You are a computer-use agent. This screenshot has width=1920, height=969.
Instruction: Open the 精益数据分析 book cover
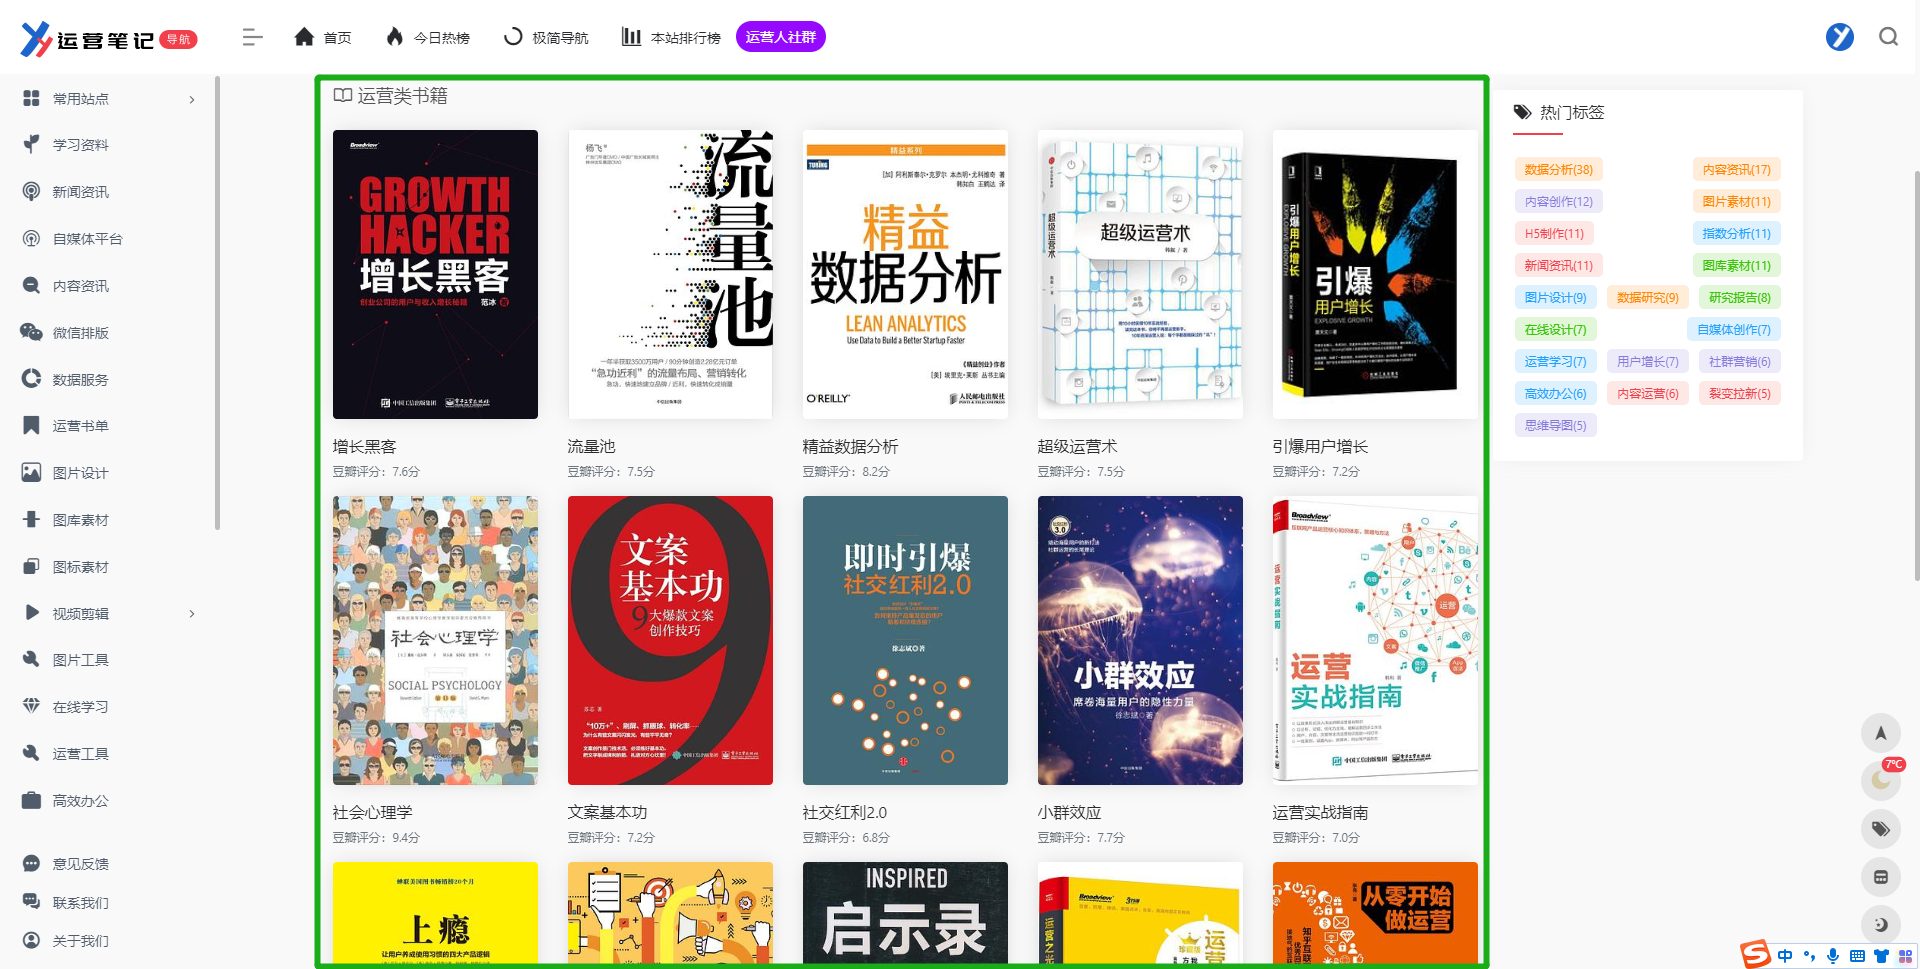pyautogui.click(x=905, y=274)
